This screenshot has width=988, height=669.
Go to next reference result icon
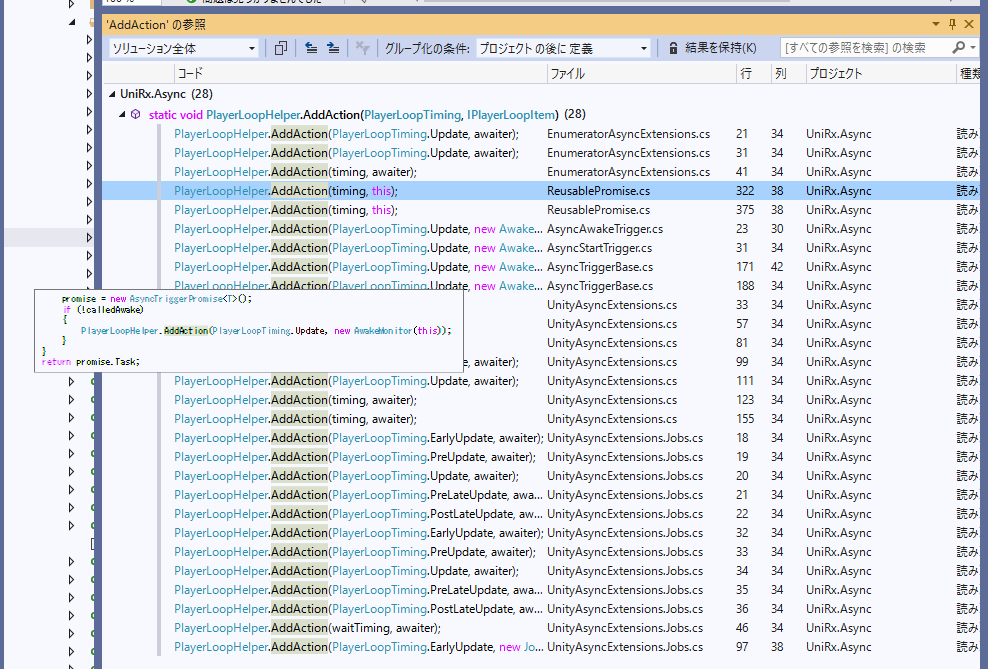[x=333, y=48]
